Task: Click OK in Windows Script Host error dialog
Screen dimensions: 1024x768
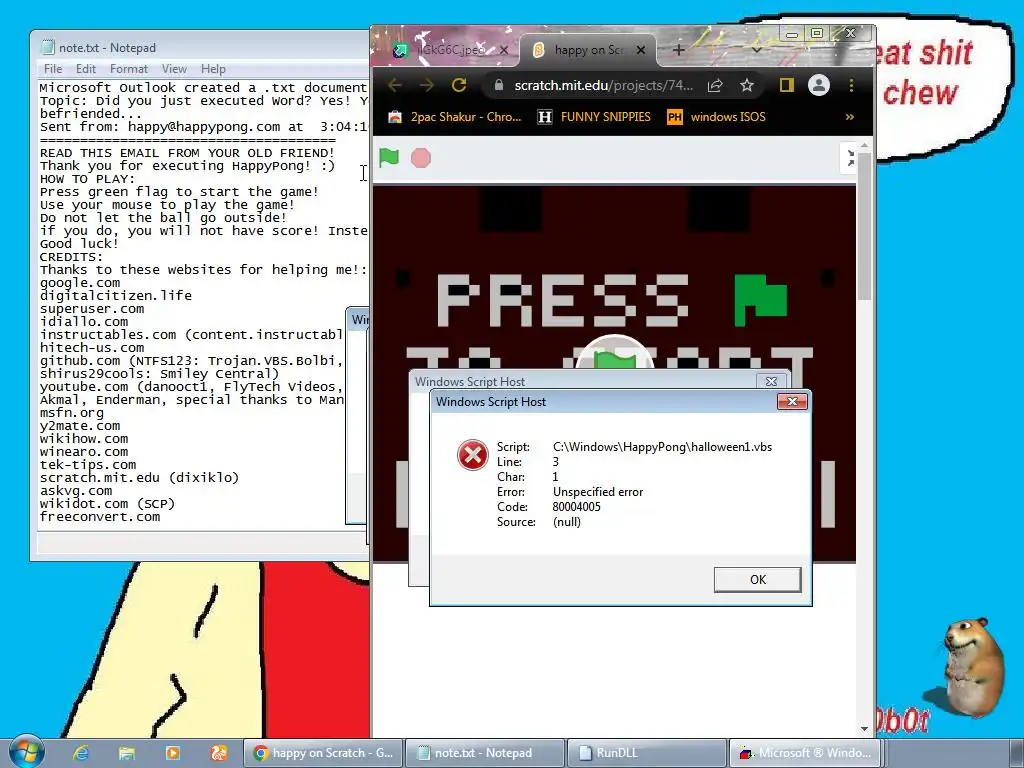Action: pyautogui.click(x=757, y=579)
